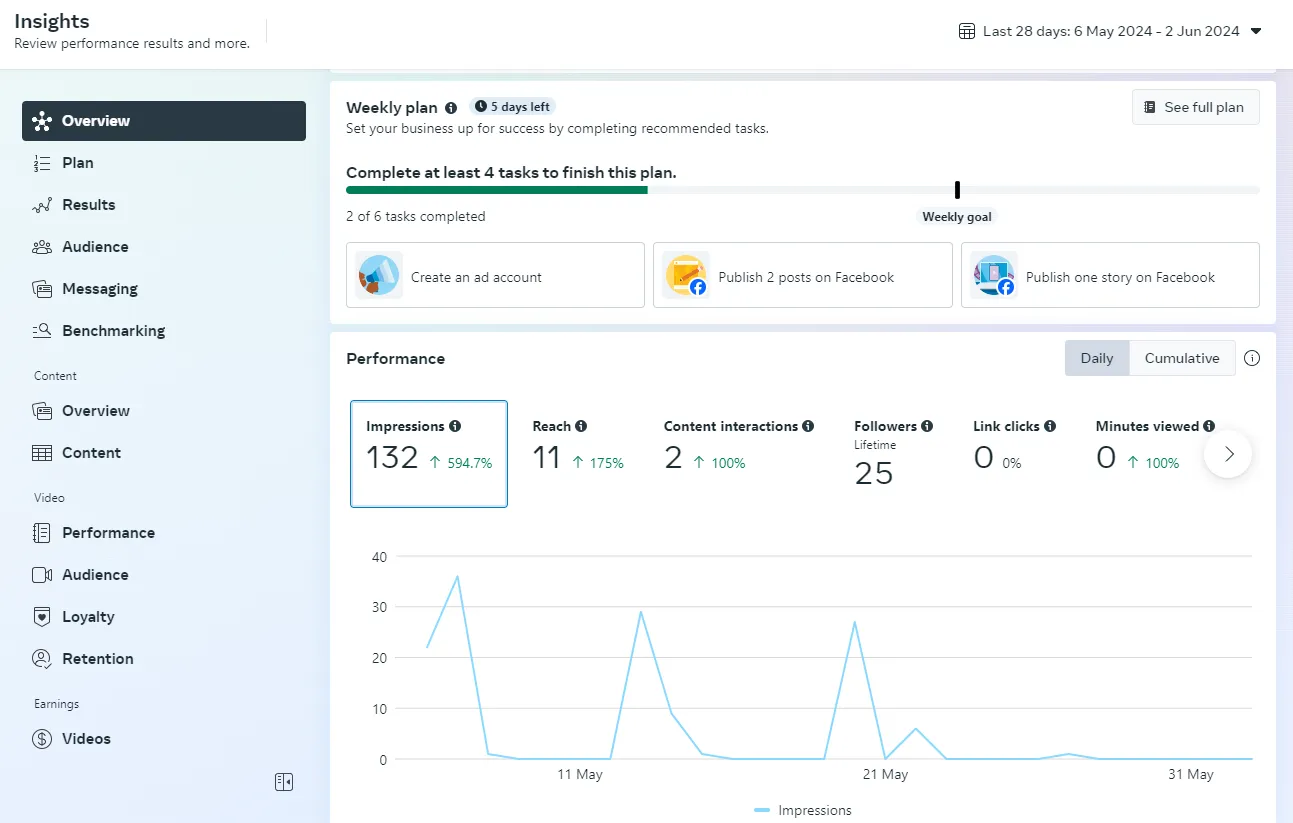Click the Weekly goal marker on progress bar

click(x=957, y=190)
